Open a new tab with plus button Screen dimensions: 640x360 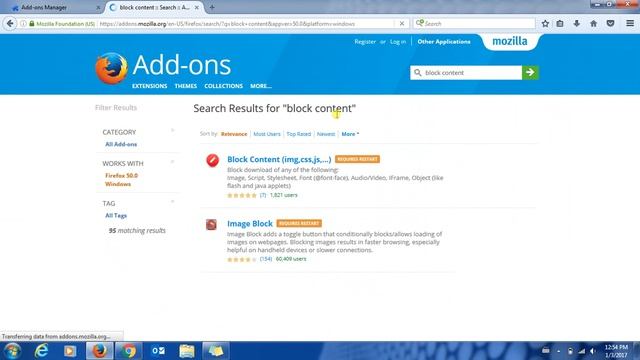tap(212, 7)
